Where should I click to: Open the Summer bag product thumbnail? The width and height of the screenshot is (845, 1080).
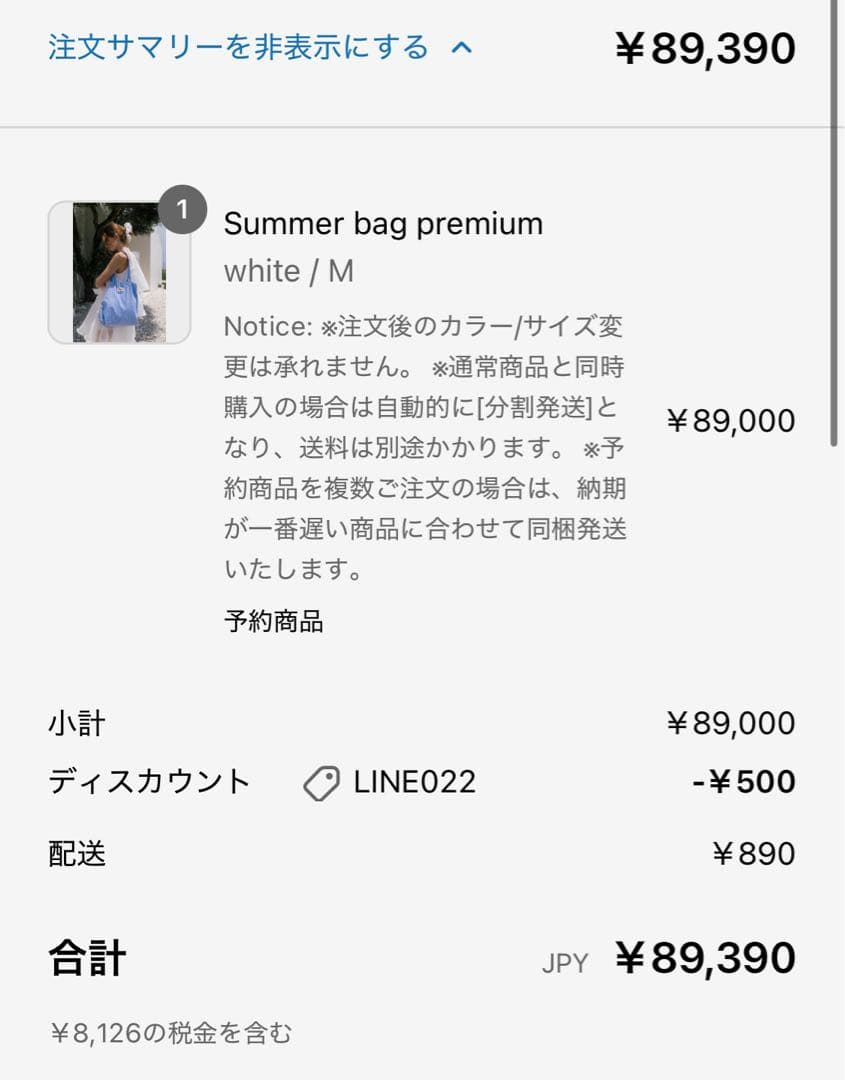(119, 272)
